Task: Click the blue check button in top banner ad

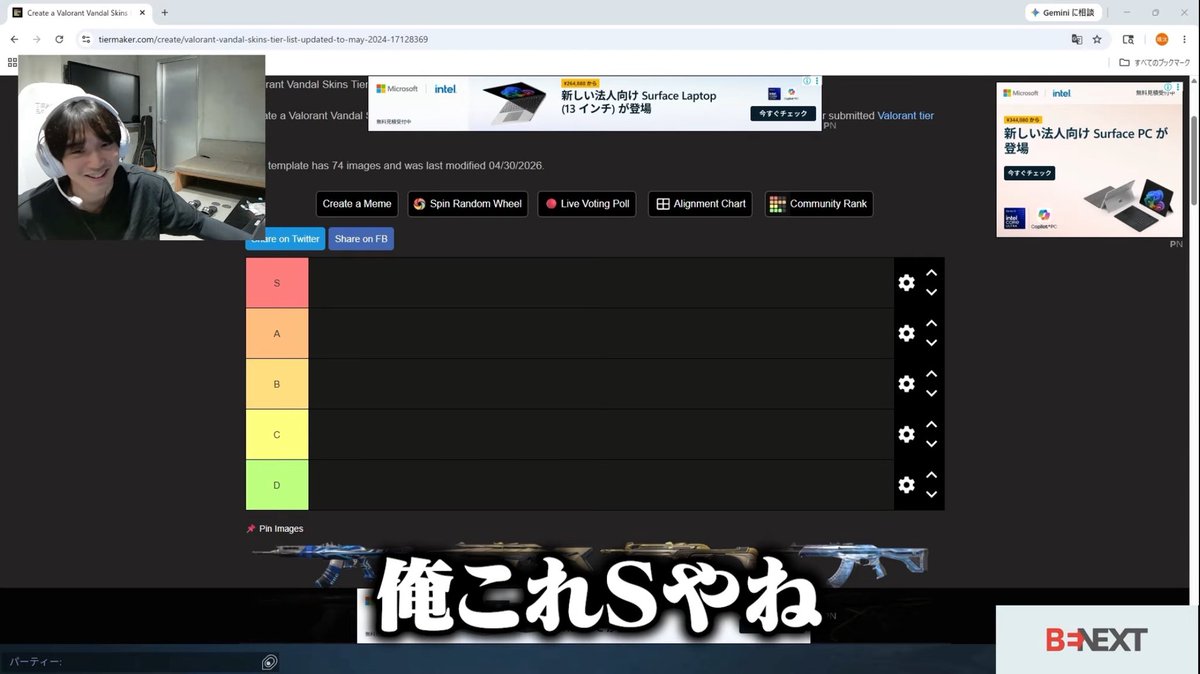Action: 783,113
